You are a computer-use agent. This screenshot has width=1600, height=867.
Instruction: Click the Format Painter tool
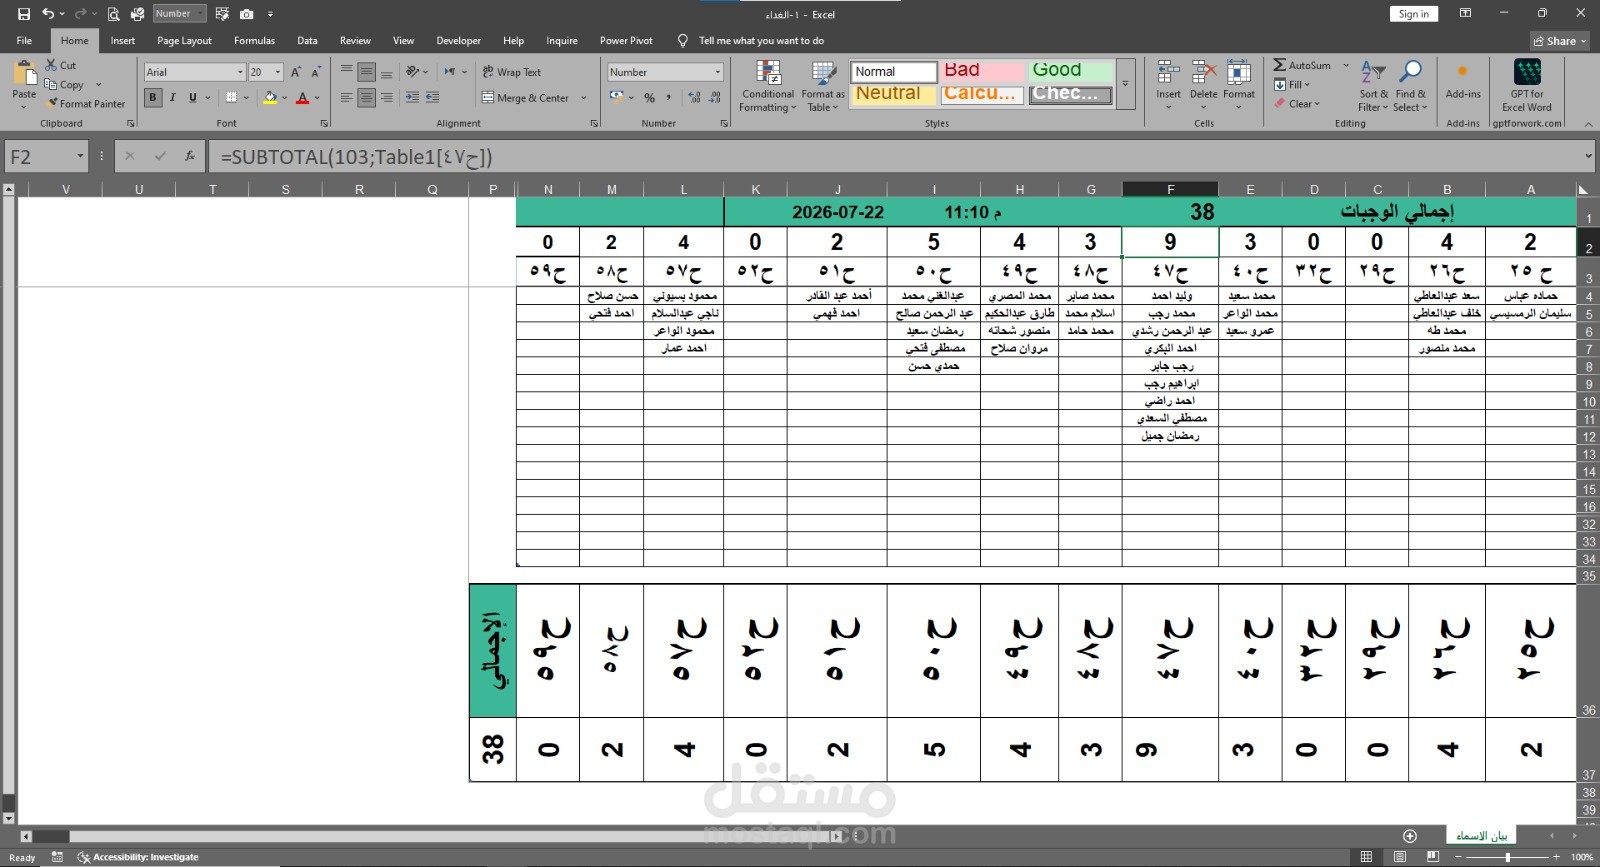click(86, 103)
